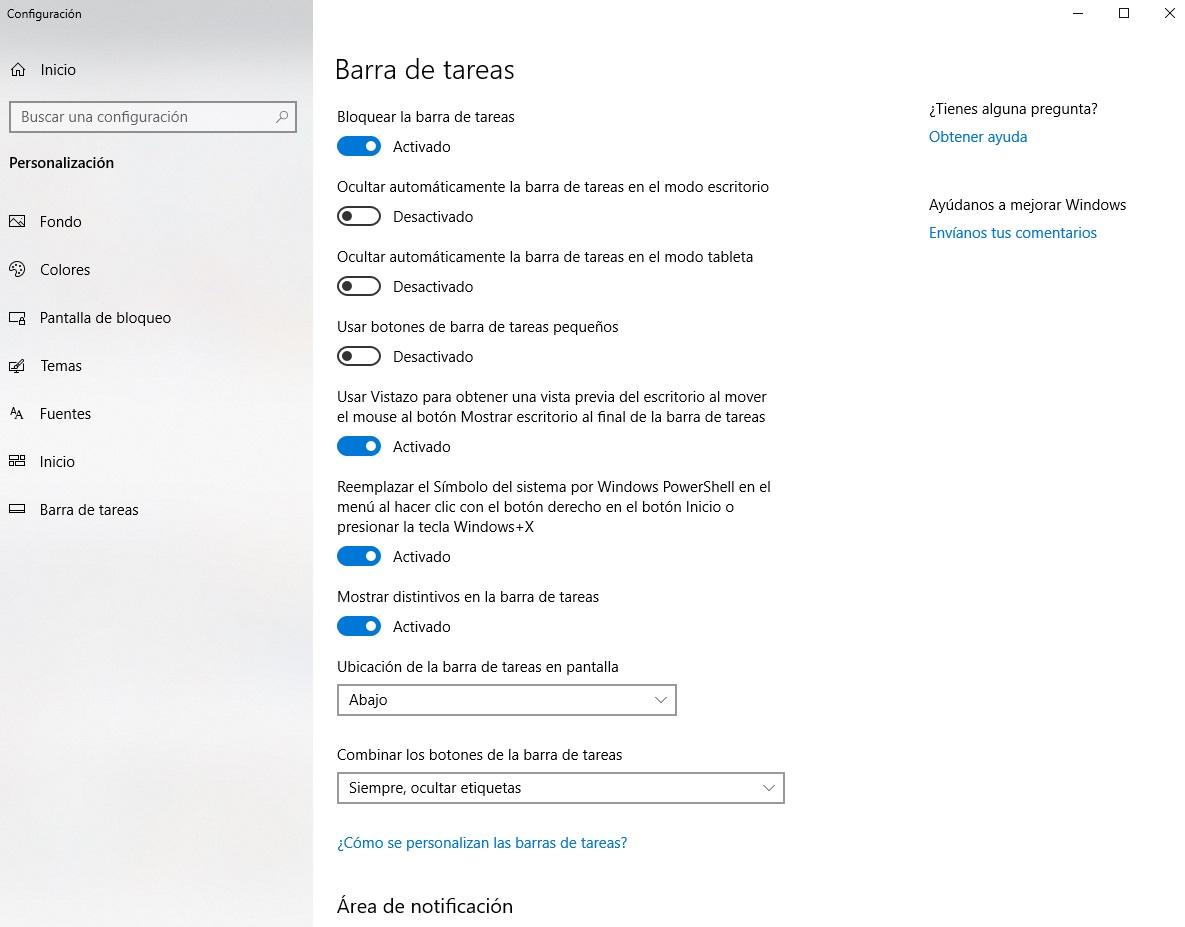Viewport: 1185px width, 927px height.
Task: Click the Inicio start menu tiles icon
Action: pyautogui.click(x=17, y=462)
